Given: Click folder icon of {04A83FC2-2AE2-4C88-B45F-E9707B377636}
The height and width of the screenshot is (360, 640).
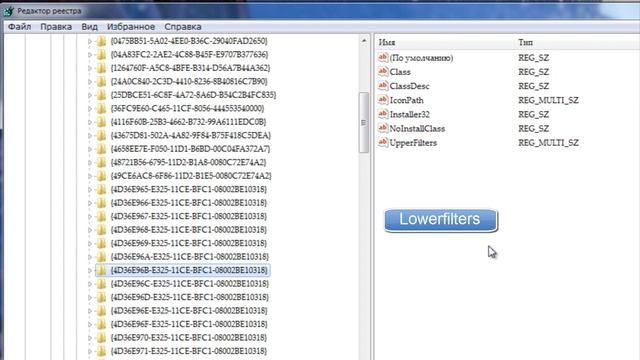Looking at the screenshot, I should (x=101, y=54).
